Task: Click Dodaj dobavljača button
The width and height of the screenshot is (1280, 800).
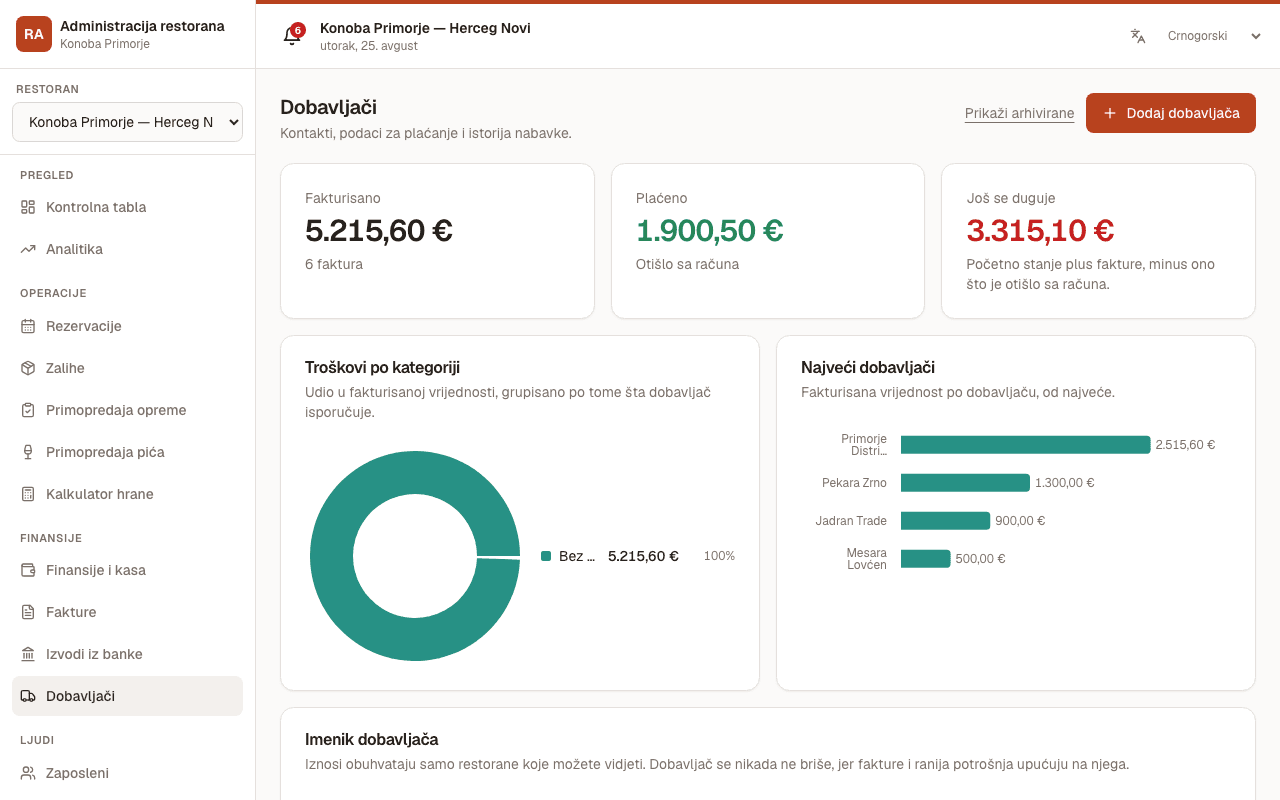Action: (x=1171, y=113)
